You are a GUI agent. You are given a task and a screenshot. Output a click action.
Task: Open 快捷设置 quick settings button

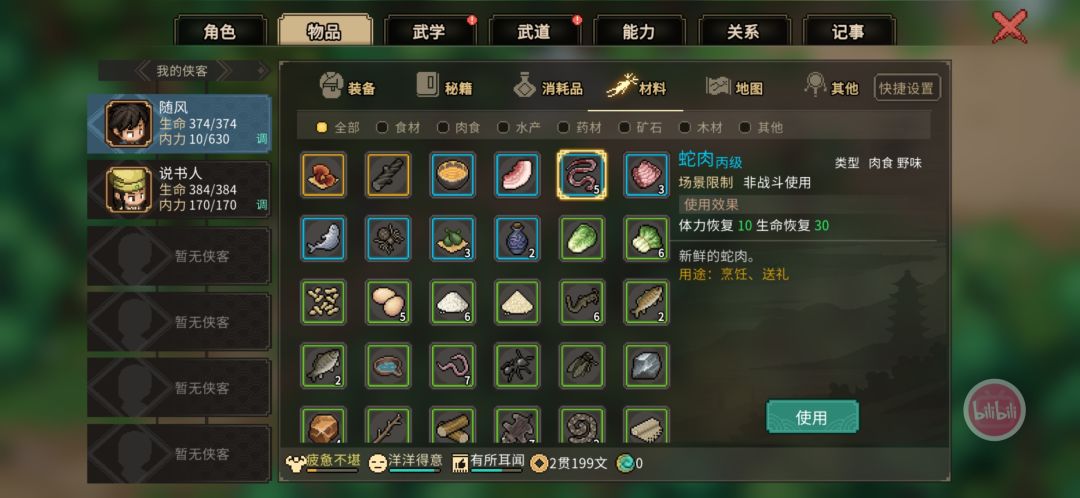(906, 88)
